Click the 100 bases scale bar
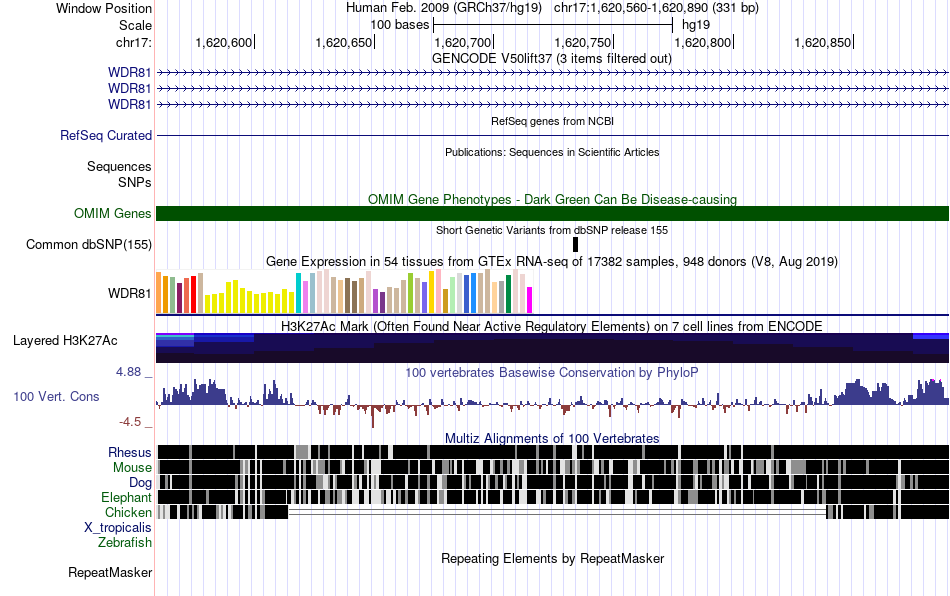This screenshot has width=950, height=596. [x=553, y=25]
